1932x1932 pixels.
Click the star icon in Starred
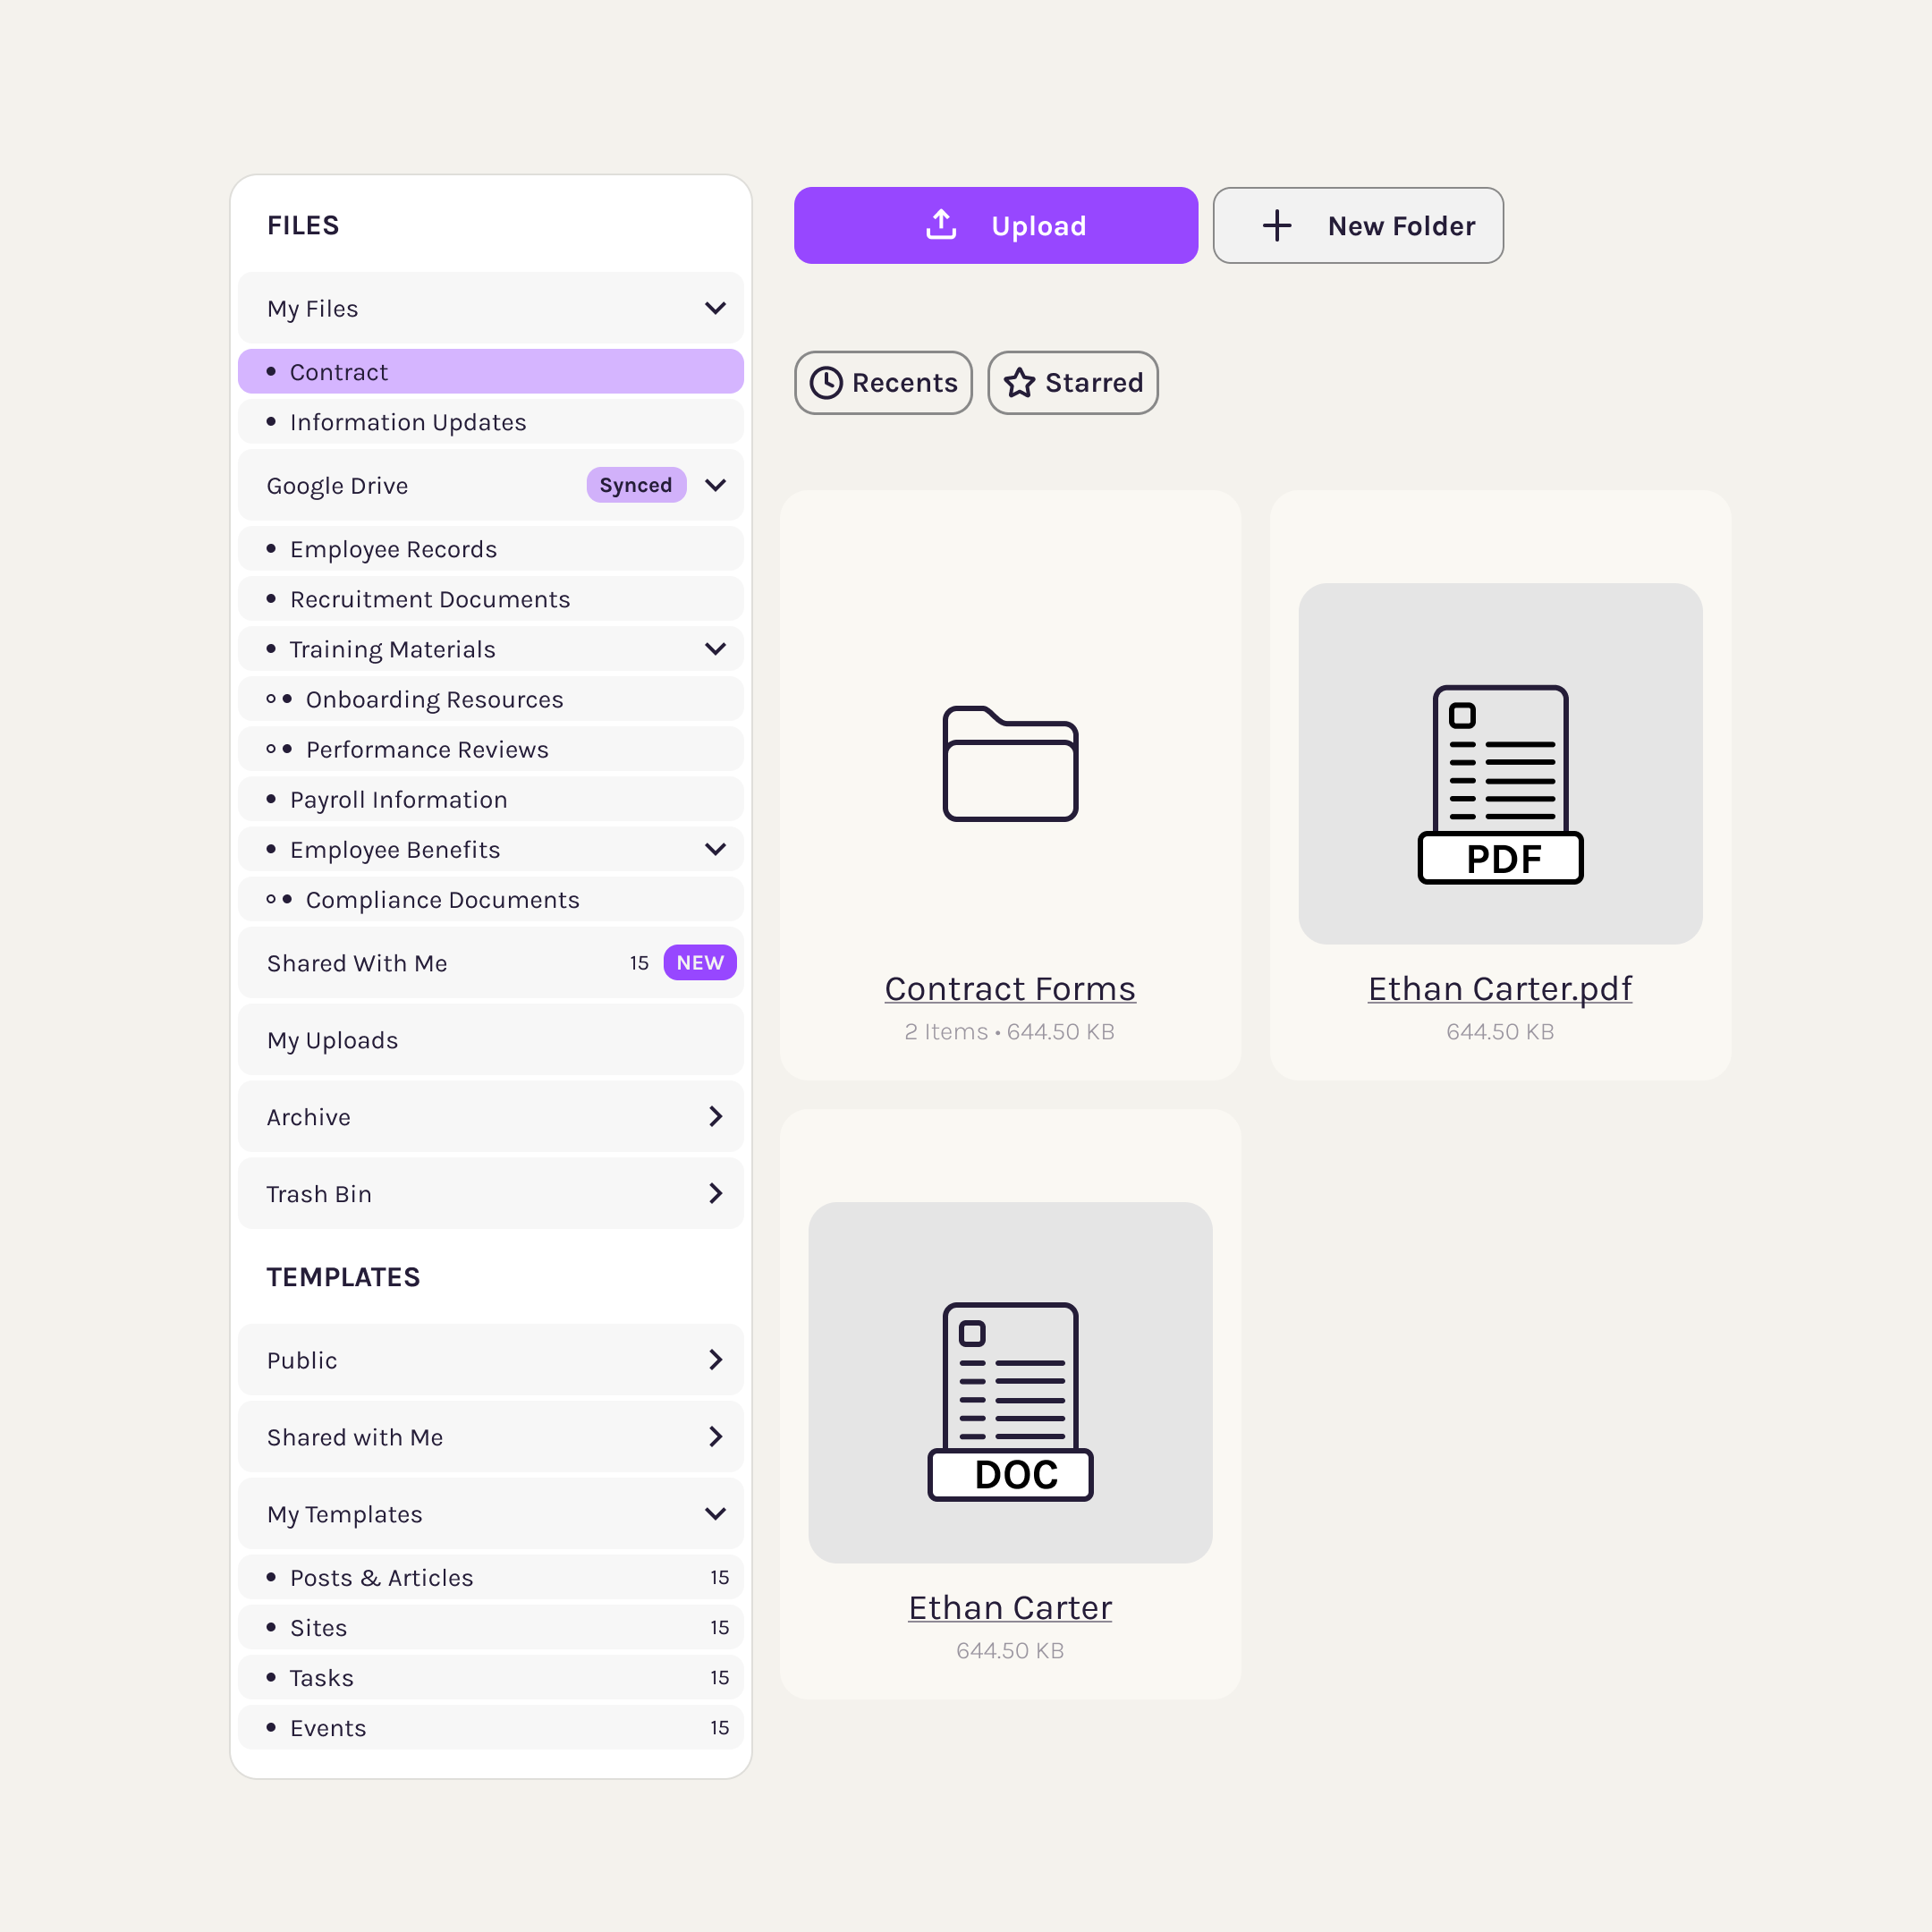point(1019,383)
